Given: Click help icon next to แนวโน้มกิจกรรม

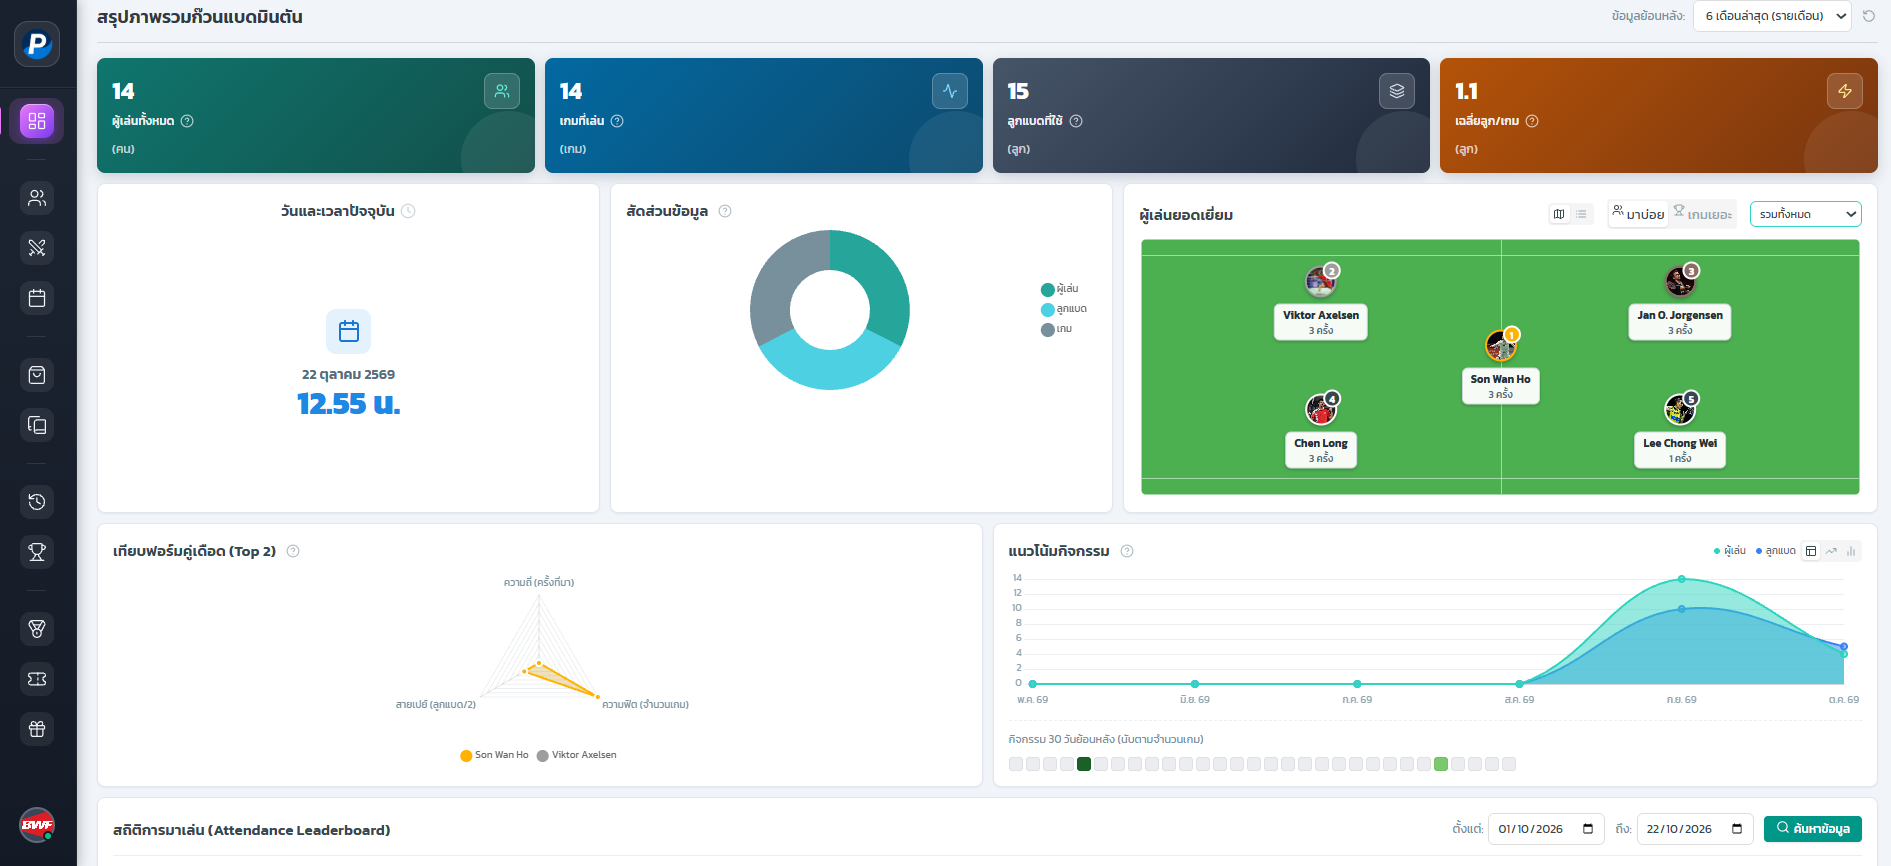Looking at the screenshot, I should [x=1127, y=551].
